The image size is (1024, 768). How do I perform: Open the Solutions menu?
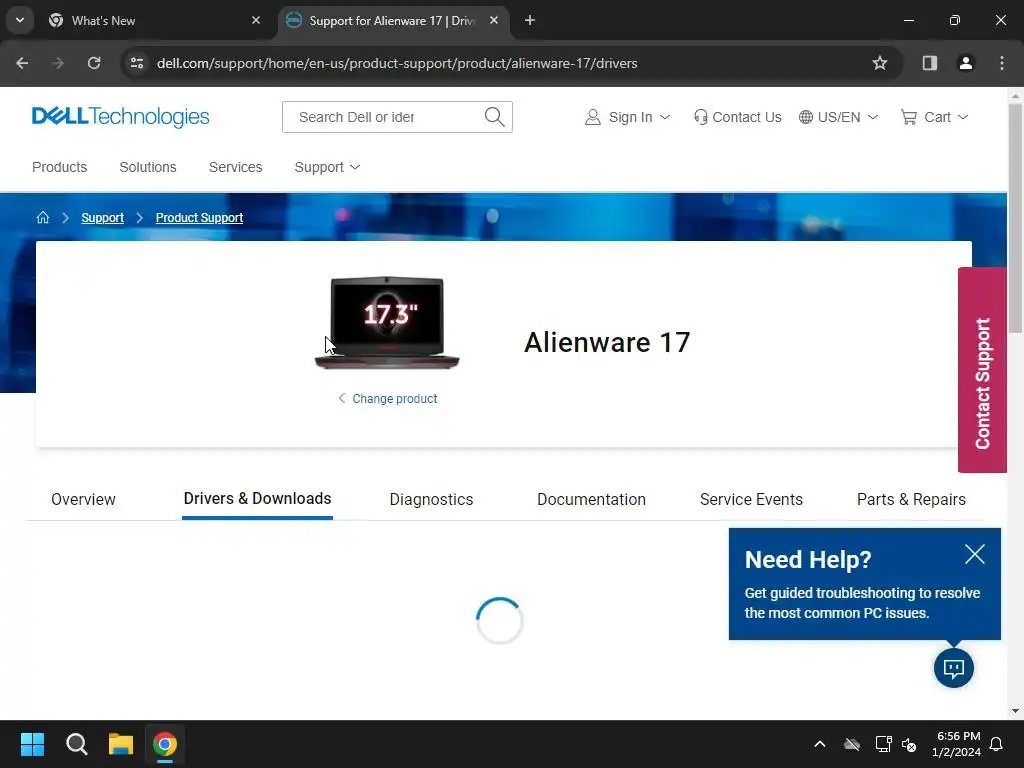[148, 167]
